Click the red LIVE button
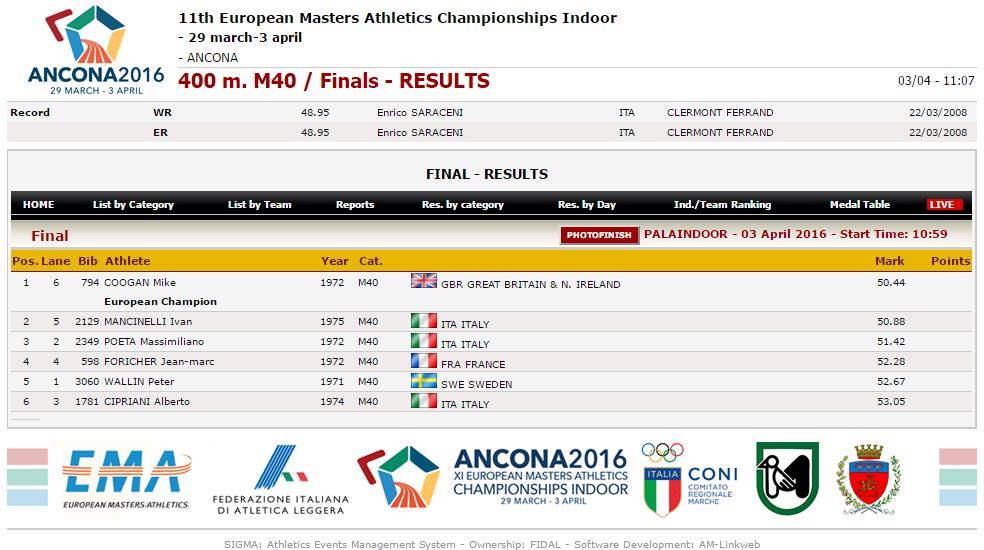The width and height of the screenshot is (984, 550). click(x=944, y=205)
